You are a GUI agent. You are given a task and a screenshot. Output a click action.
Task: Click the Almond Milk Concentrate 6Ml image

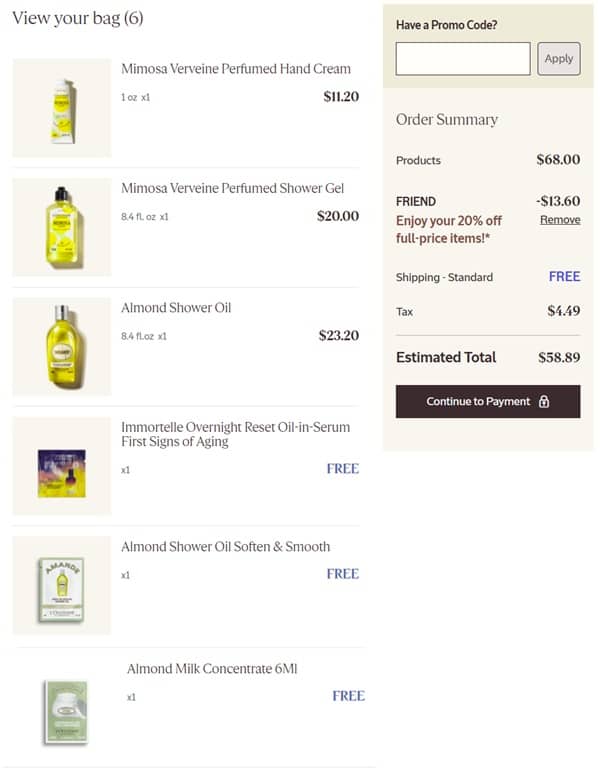[x=66, y=707]
